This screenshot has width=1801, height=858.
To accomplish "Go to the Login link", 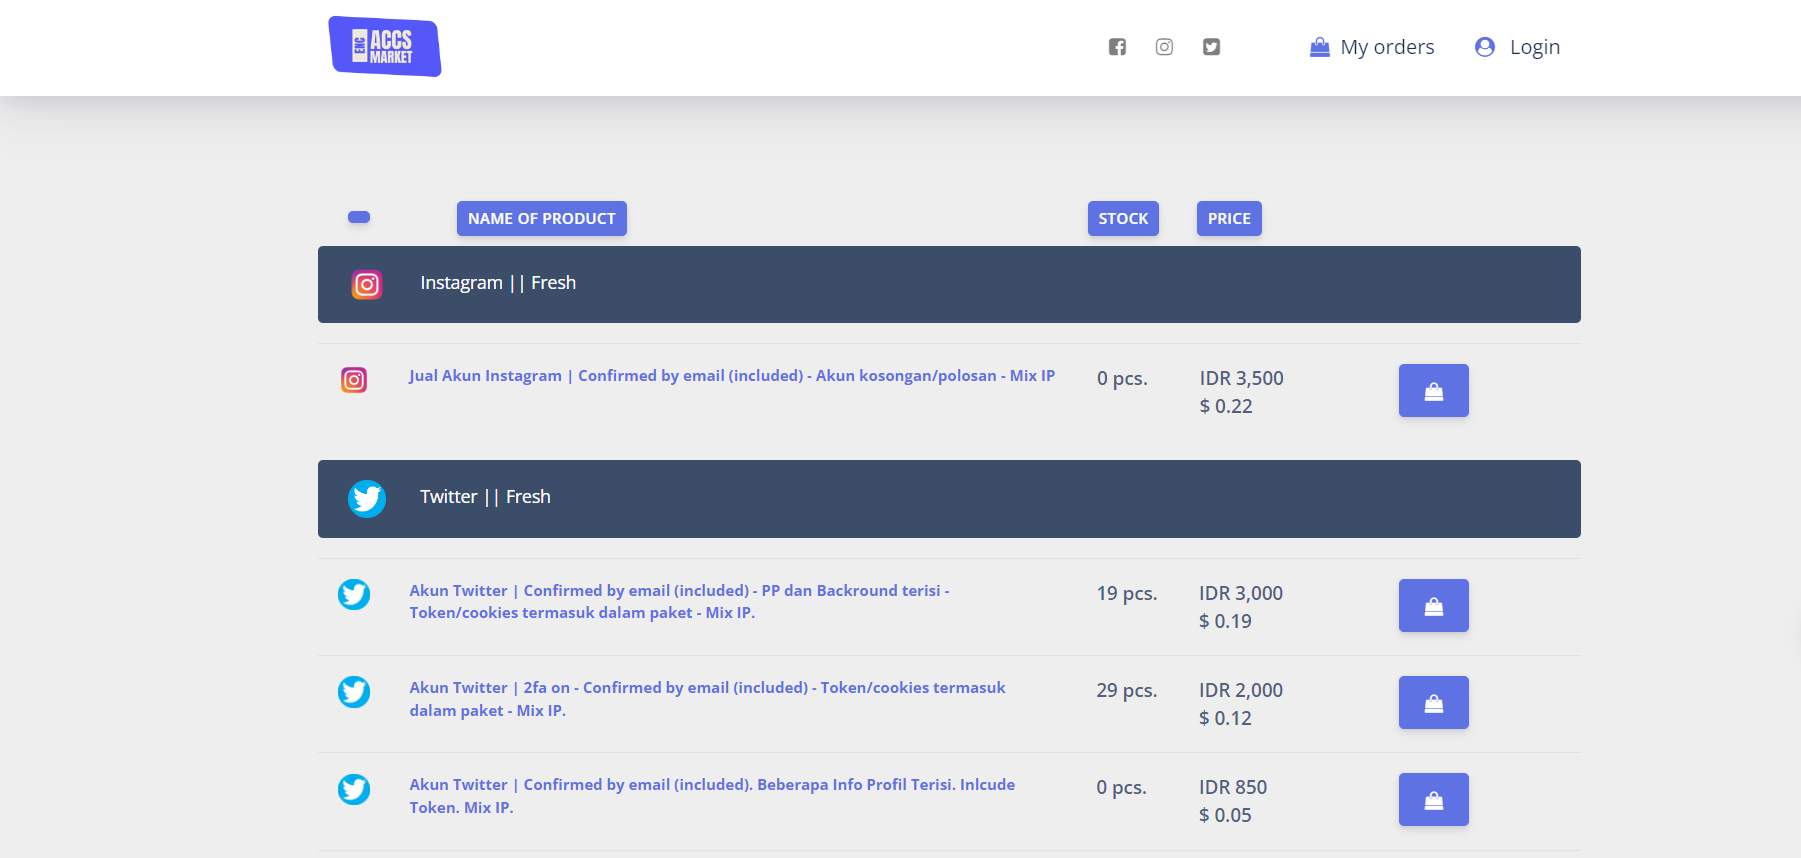I will [1535, 47].
